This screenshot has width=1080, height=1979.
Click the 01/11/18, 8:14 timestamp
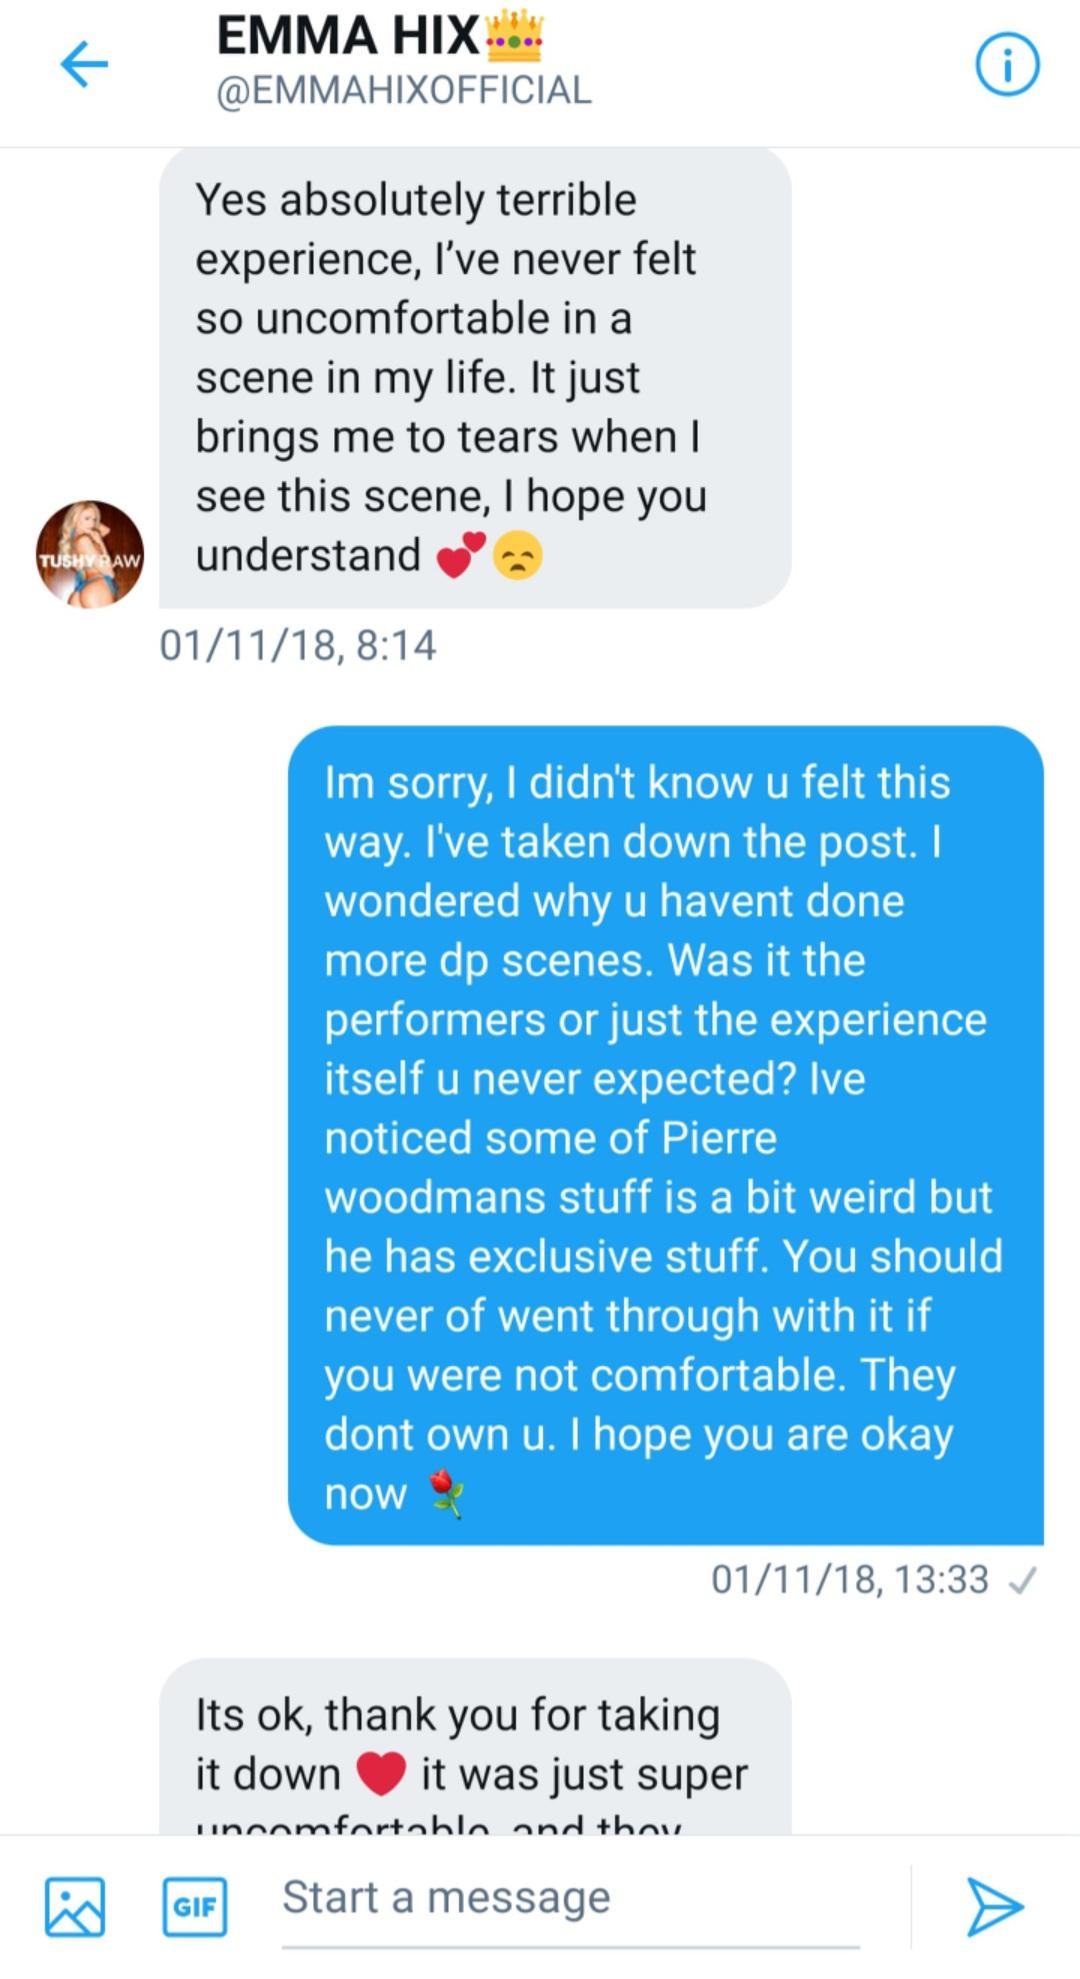pyautogui.click(x=298, y=645)
